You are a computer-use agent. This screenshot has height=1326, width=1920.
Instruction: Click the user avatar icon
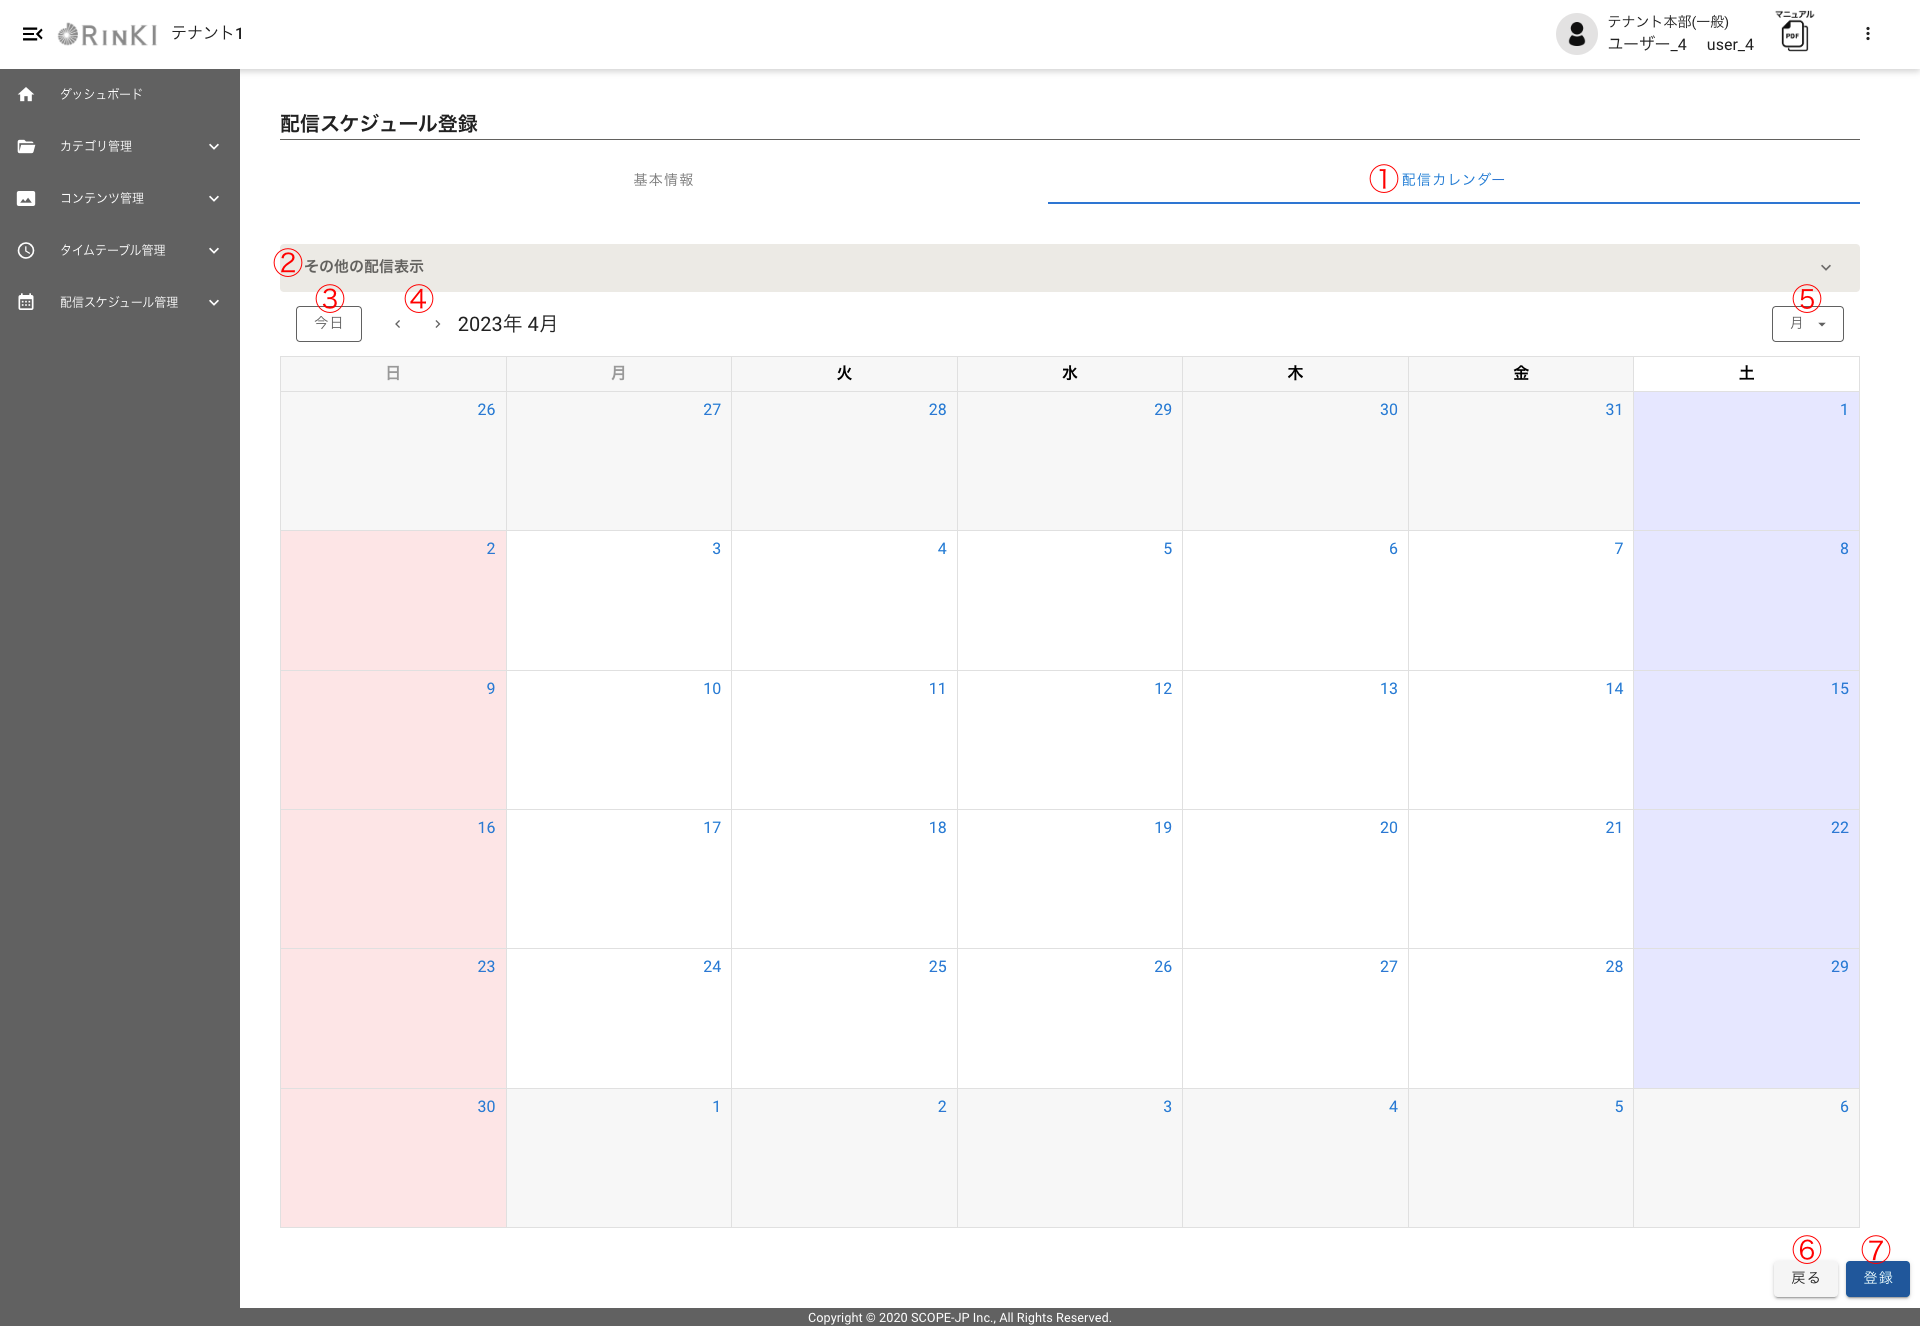click(1576, 34)
